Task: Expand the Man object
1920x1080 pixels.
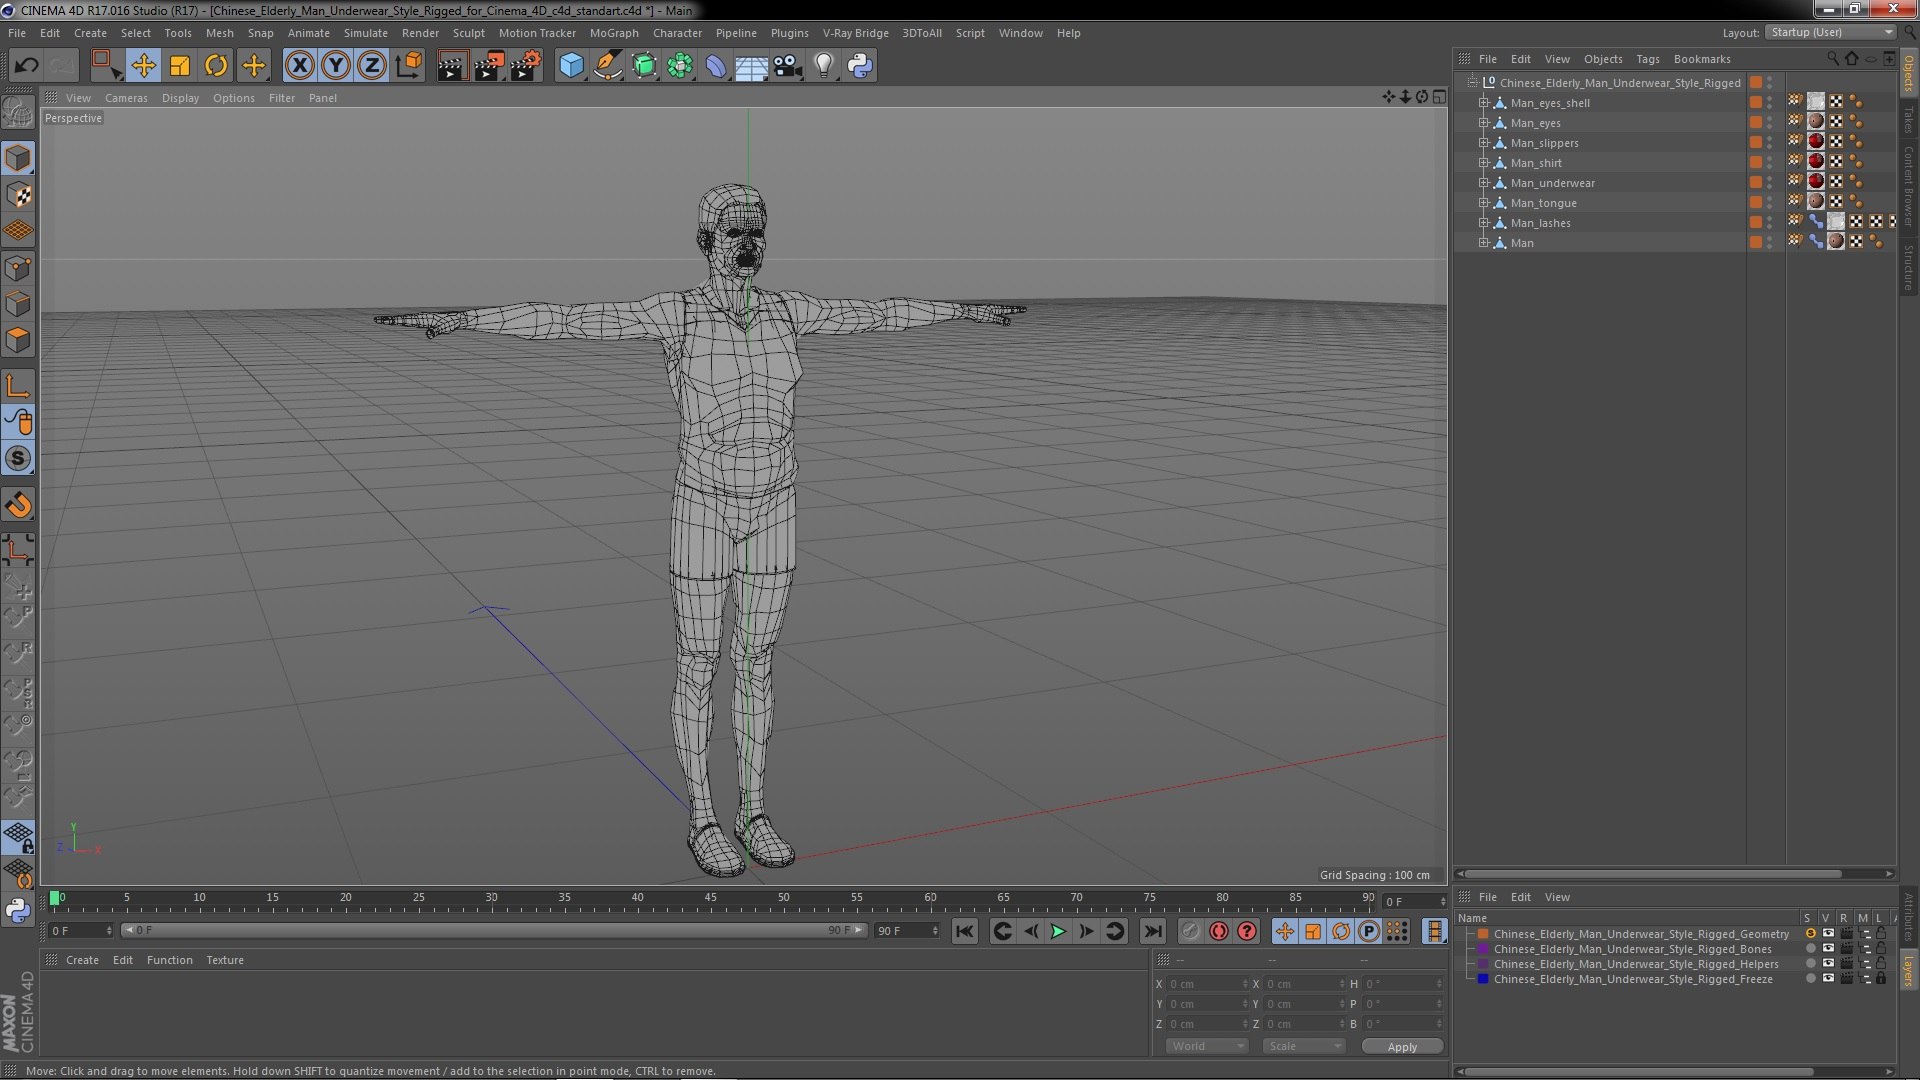Action: 1484,243
